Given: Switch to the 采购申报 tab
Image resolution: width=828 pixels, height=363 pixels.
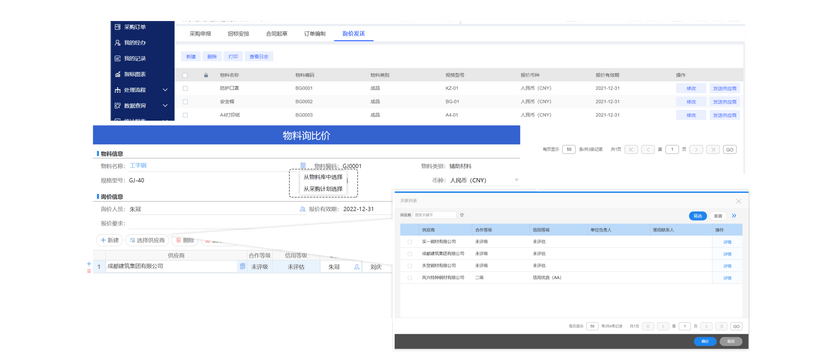Looking at the screenshot, I should 200,33.
